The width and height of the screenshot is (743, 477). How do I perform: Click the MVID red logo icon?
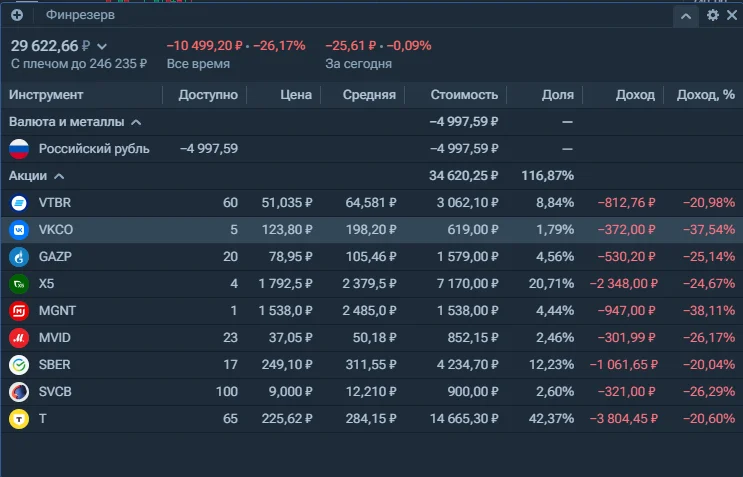[19, 338]
